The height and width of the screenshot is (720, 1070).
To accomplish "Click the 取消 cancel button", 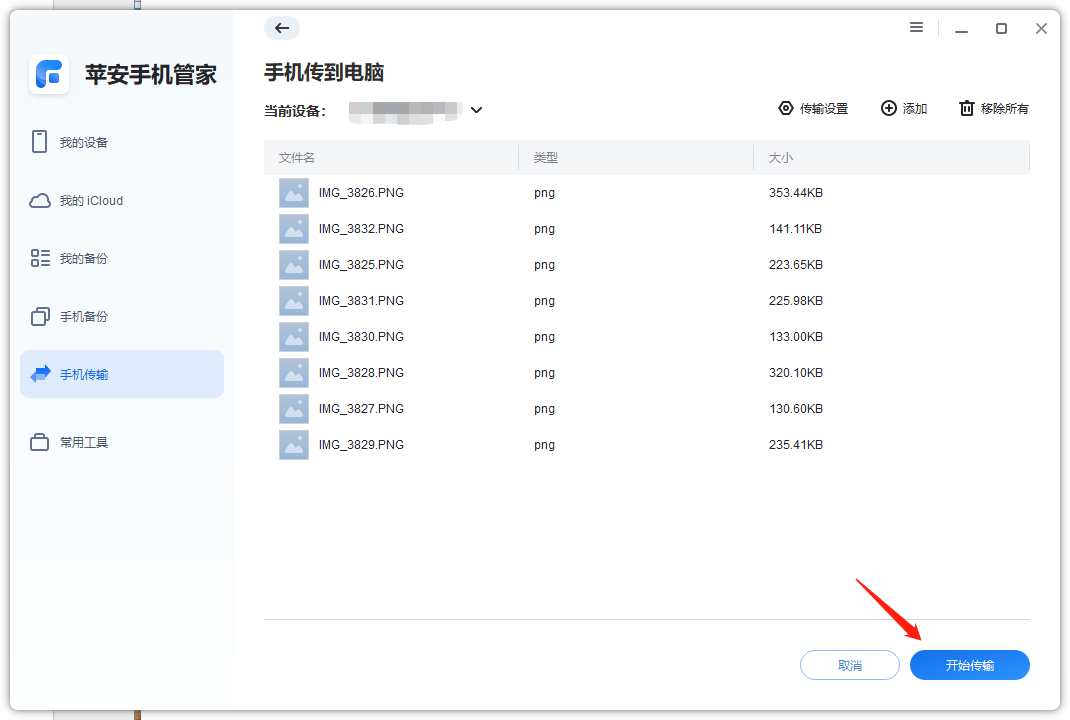I will click(849, 664).
